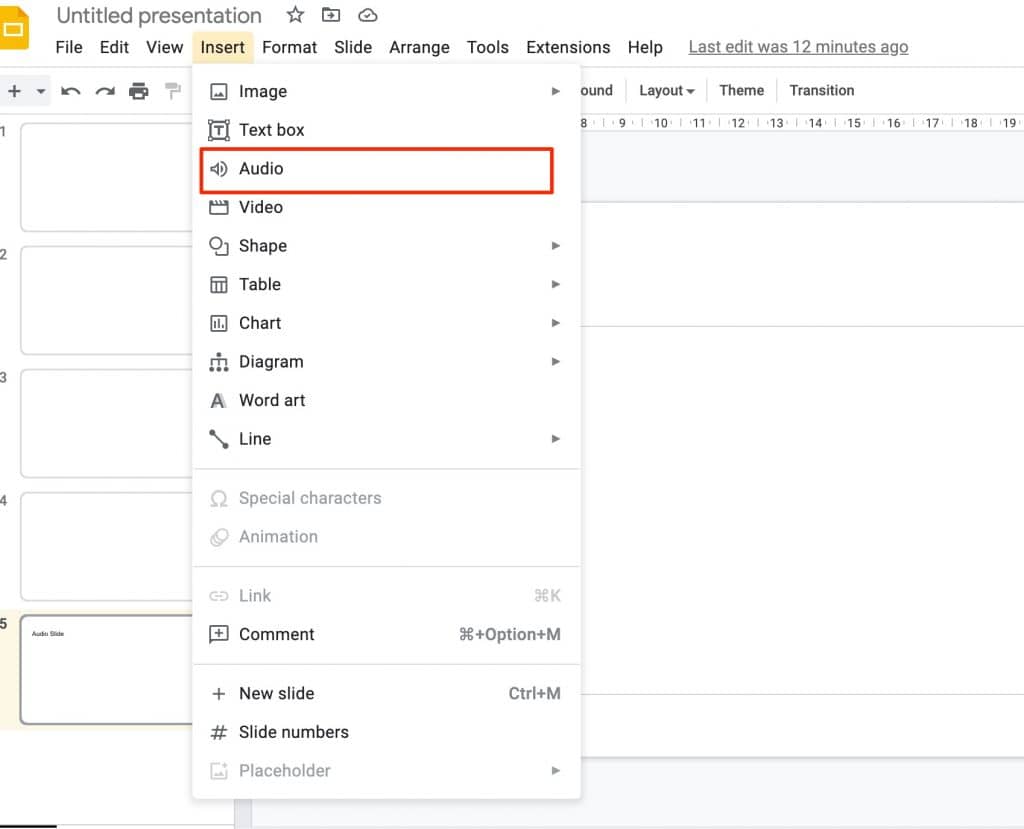The height and width of the screenshot is (829, 1024).
Task: Rename the Untitled presentation title
Action: 159,15
